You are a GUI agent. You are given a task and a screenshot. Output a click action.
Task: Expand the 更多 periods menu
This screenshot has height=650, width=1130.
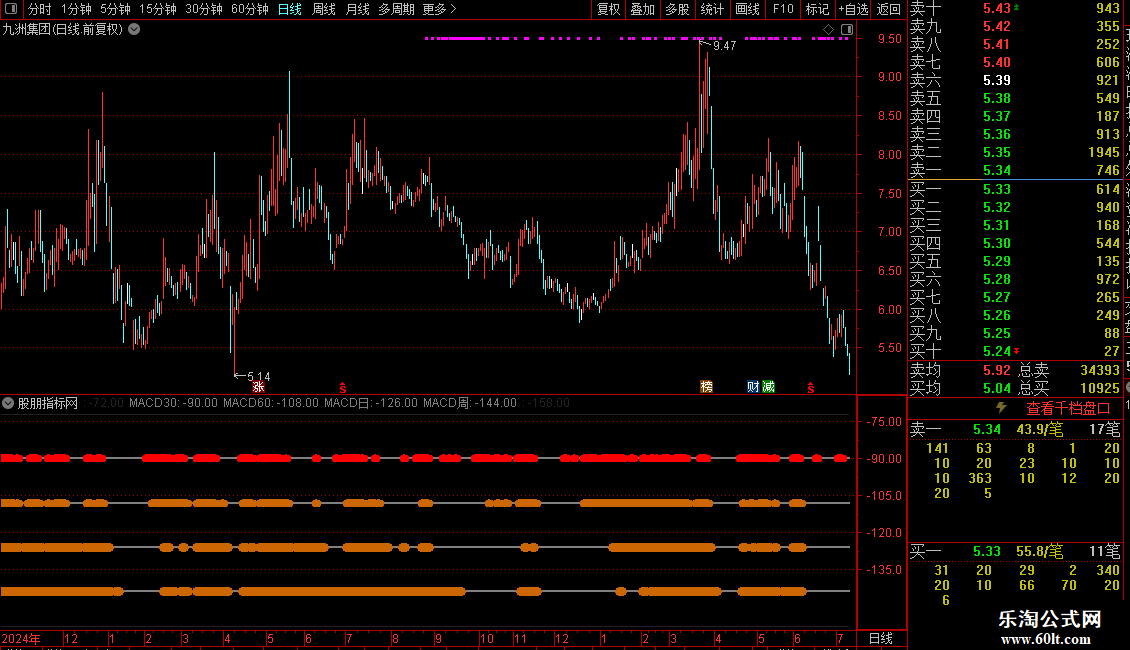click(440, 9)
